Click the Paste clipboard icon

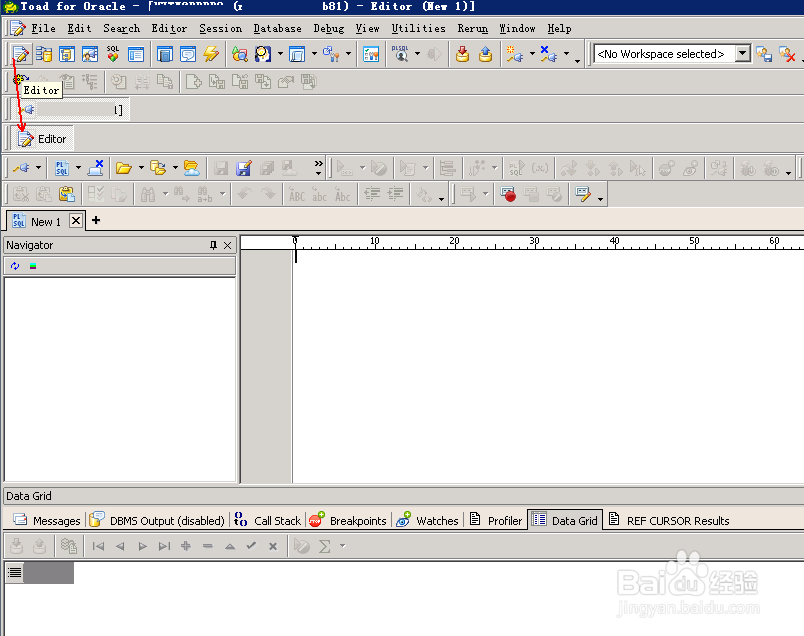(67, 194)
